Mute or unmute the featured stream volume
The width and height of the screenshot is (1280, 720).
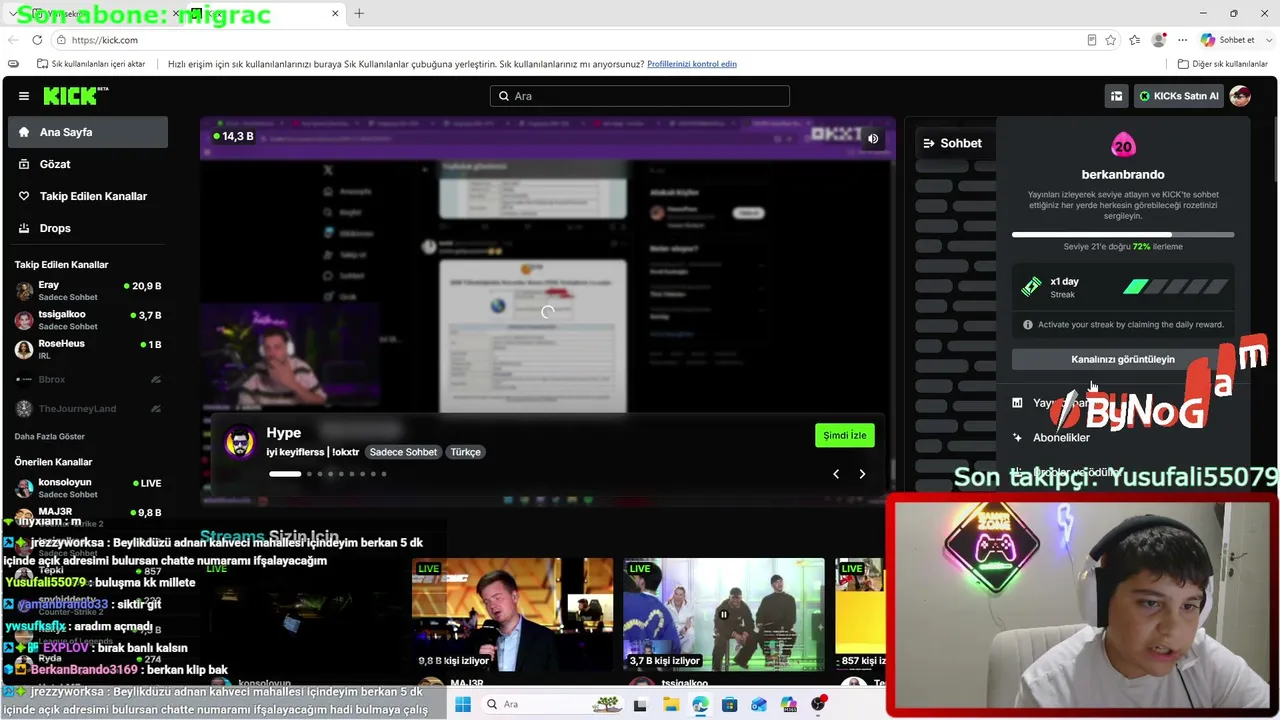873,139
